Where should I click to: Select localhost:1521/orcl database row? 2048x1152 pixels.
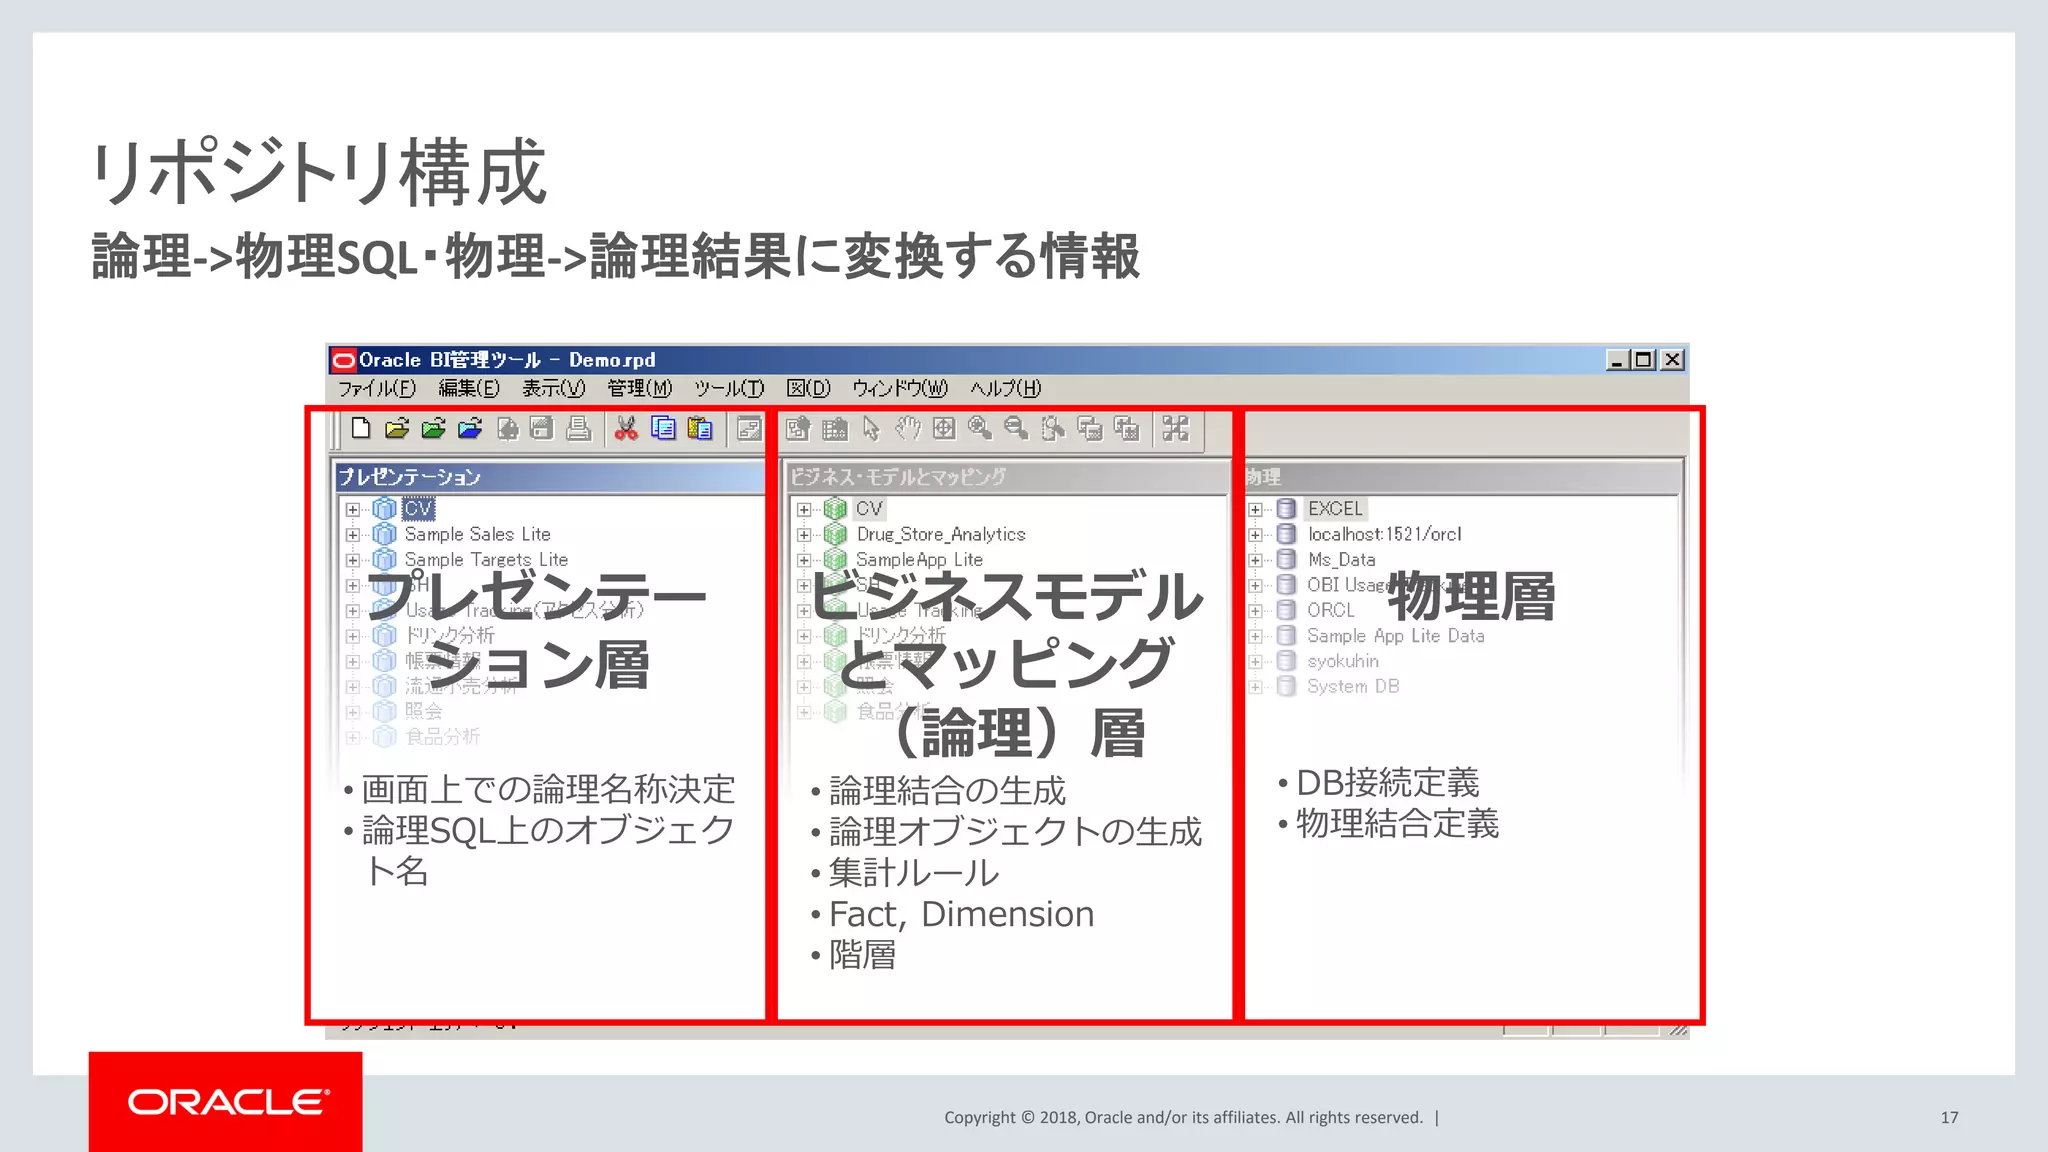point(1384,534)
